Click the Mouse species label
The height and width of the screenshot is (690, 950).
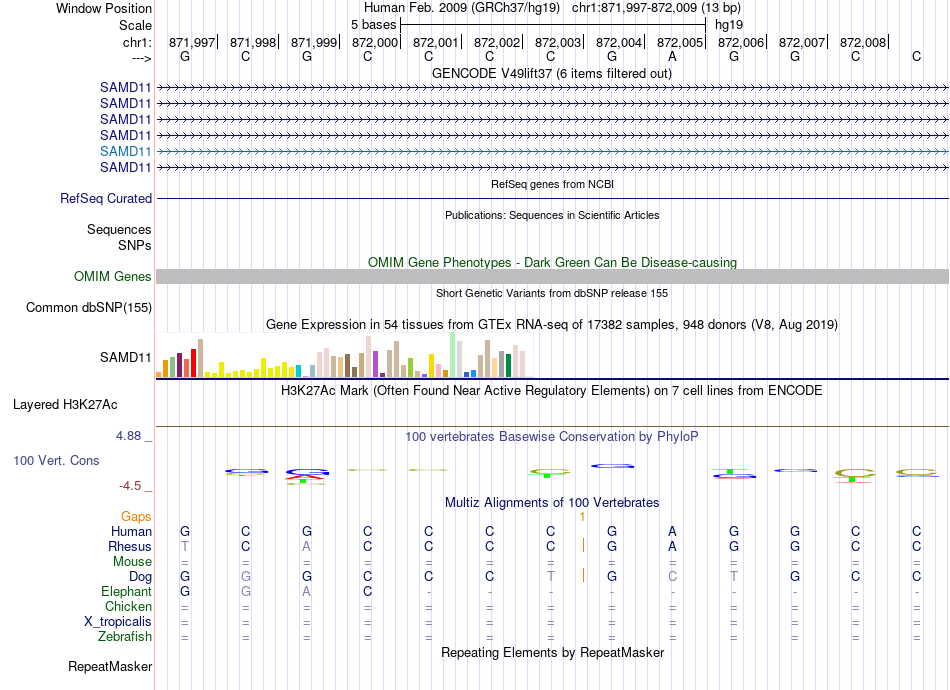(x=132, y=562)
